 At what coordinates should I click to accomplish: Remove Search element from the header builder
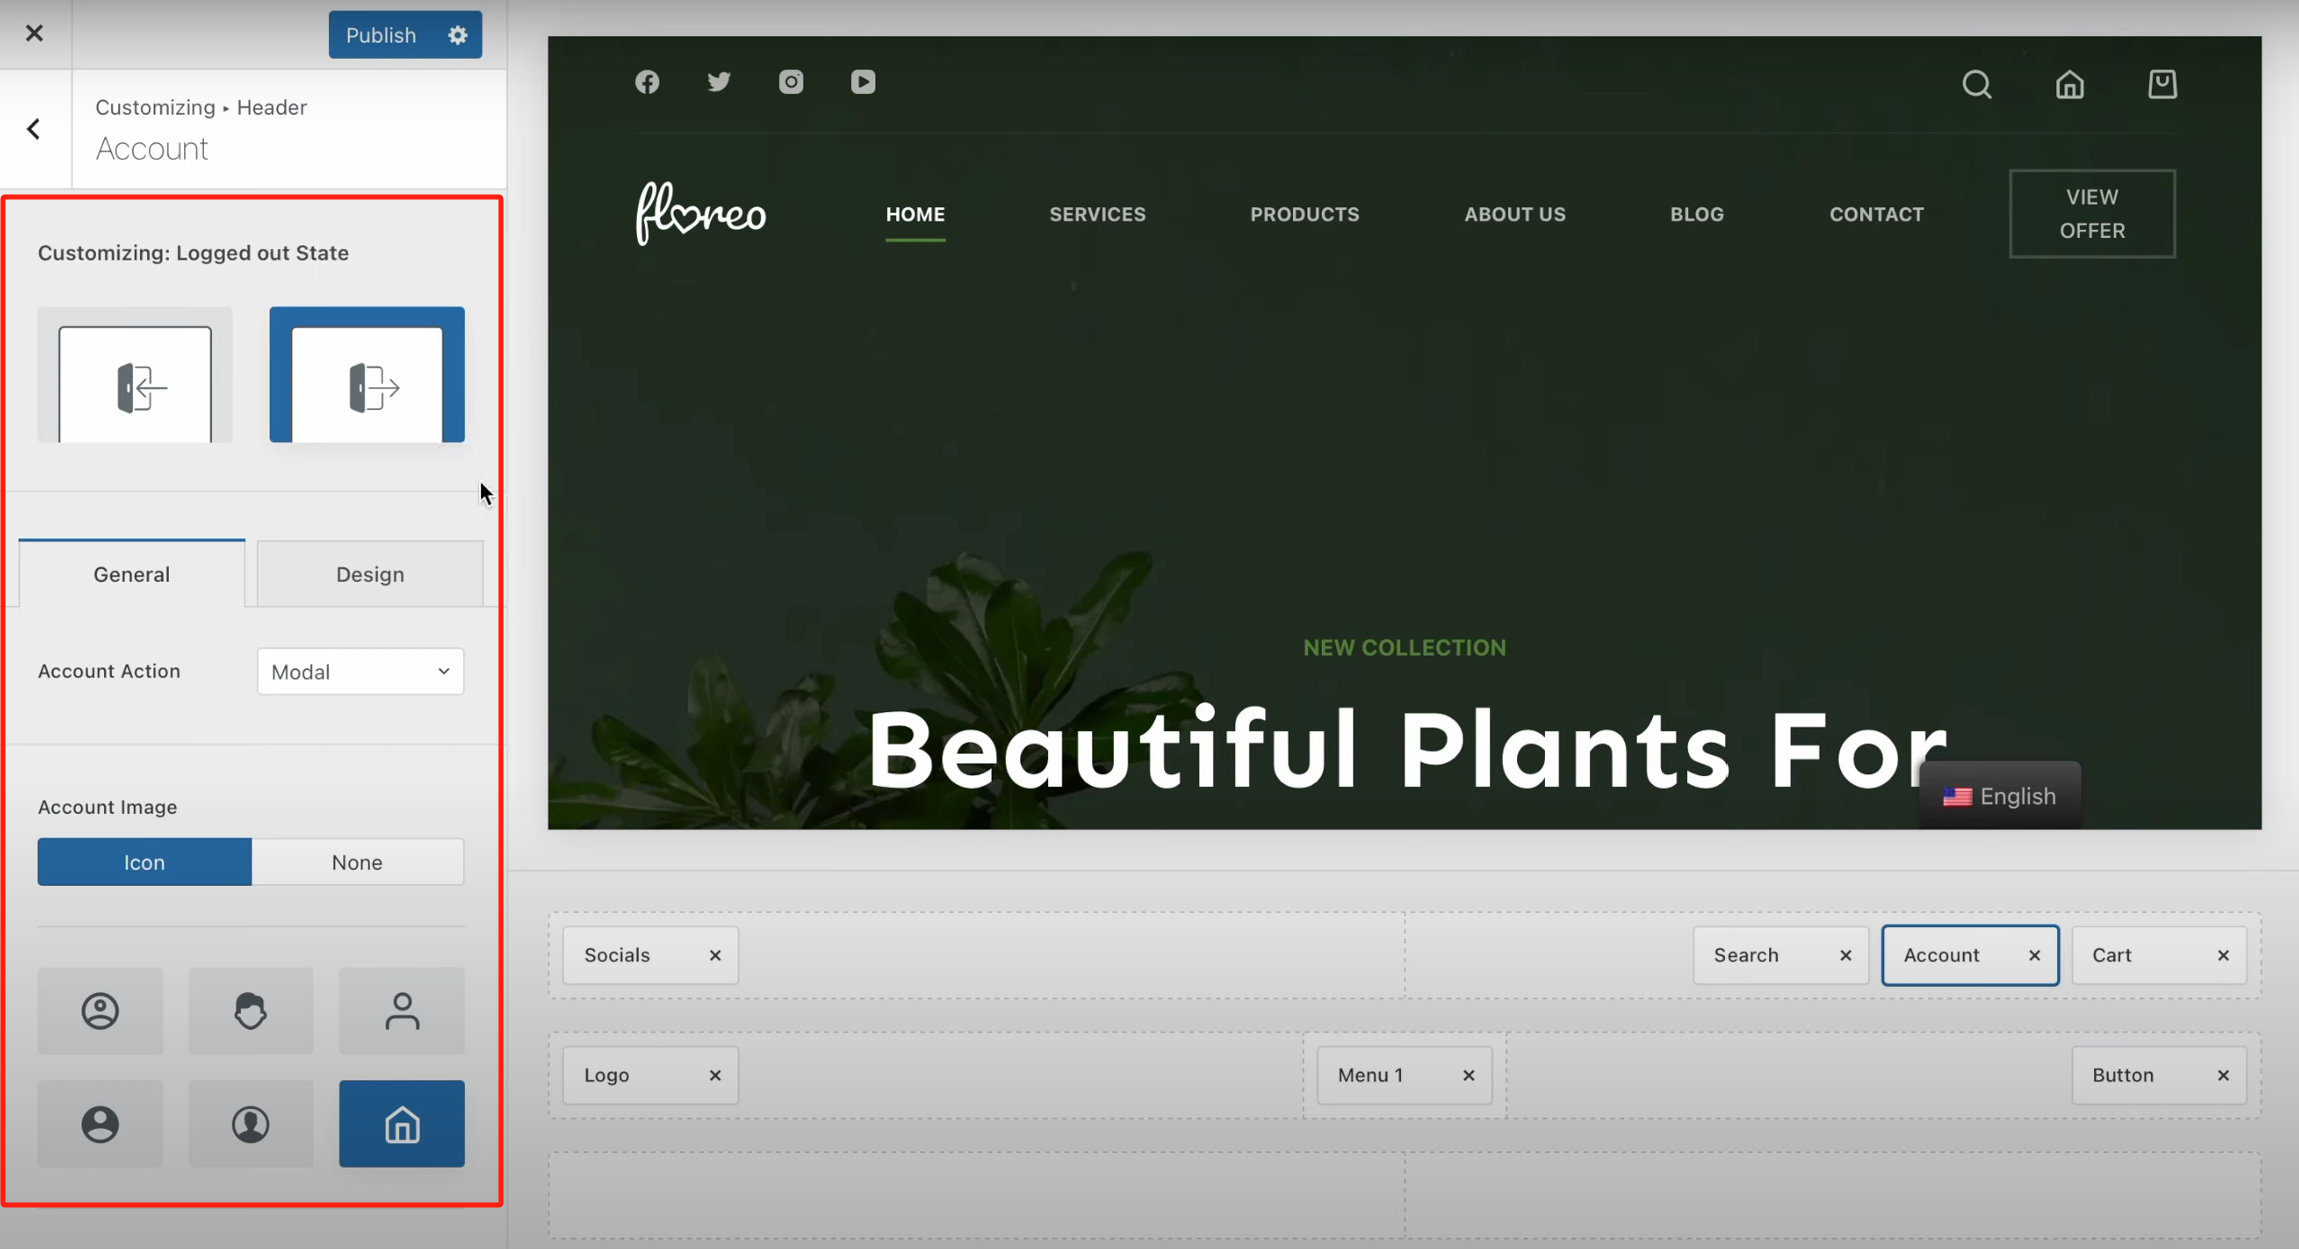1846,956
